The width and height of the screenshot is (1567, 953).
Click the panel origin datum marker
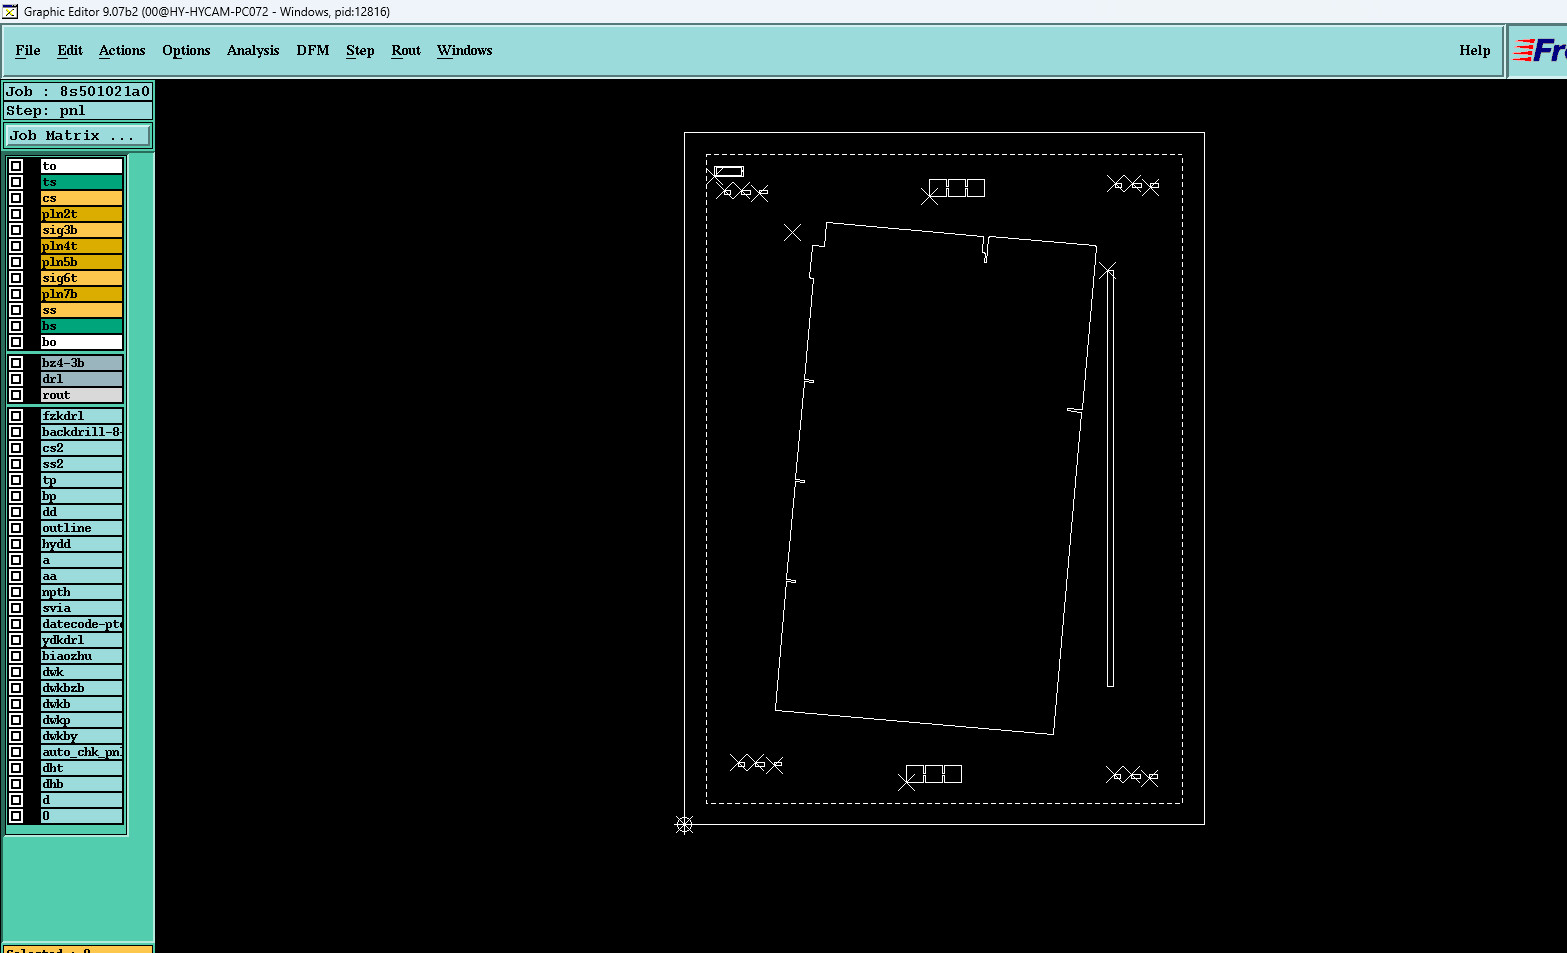(x=684, y=824)
